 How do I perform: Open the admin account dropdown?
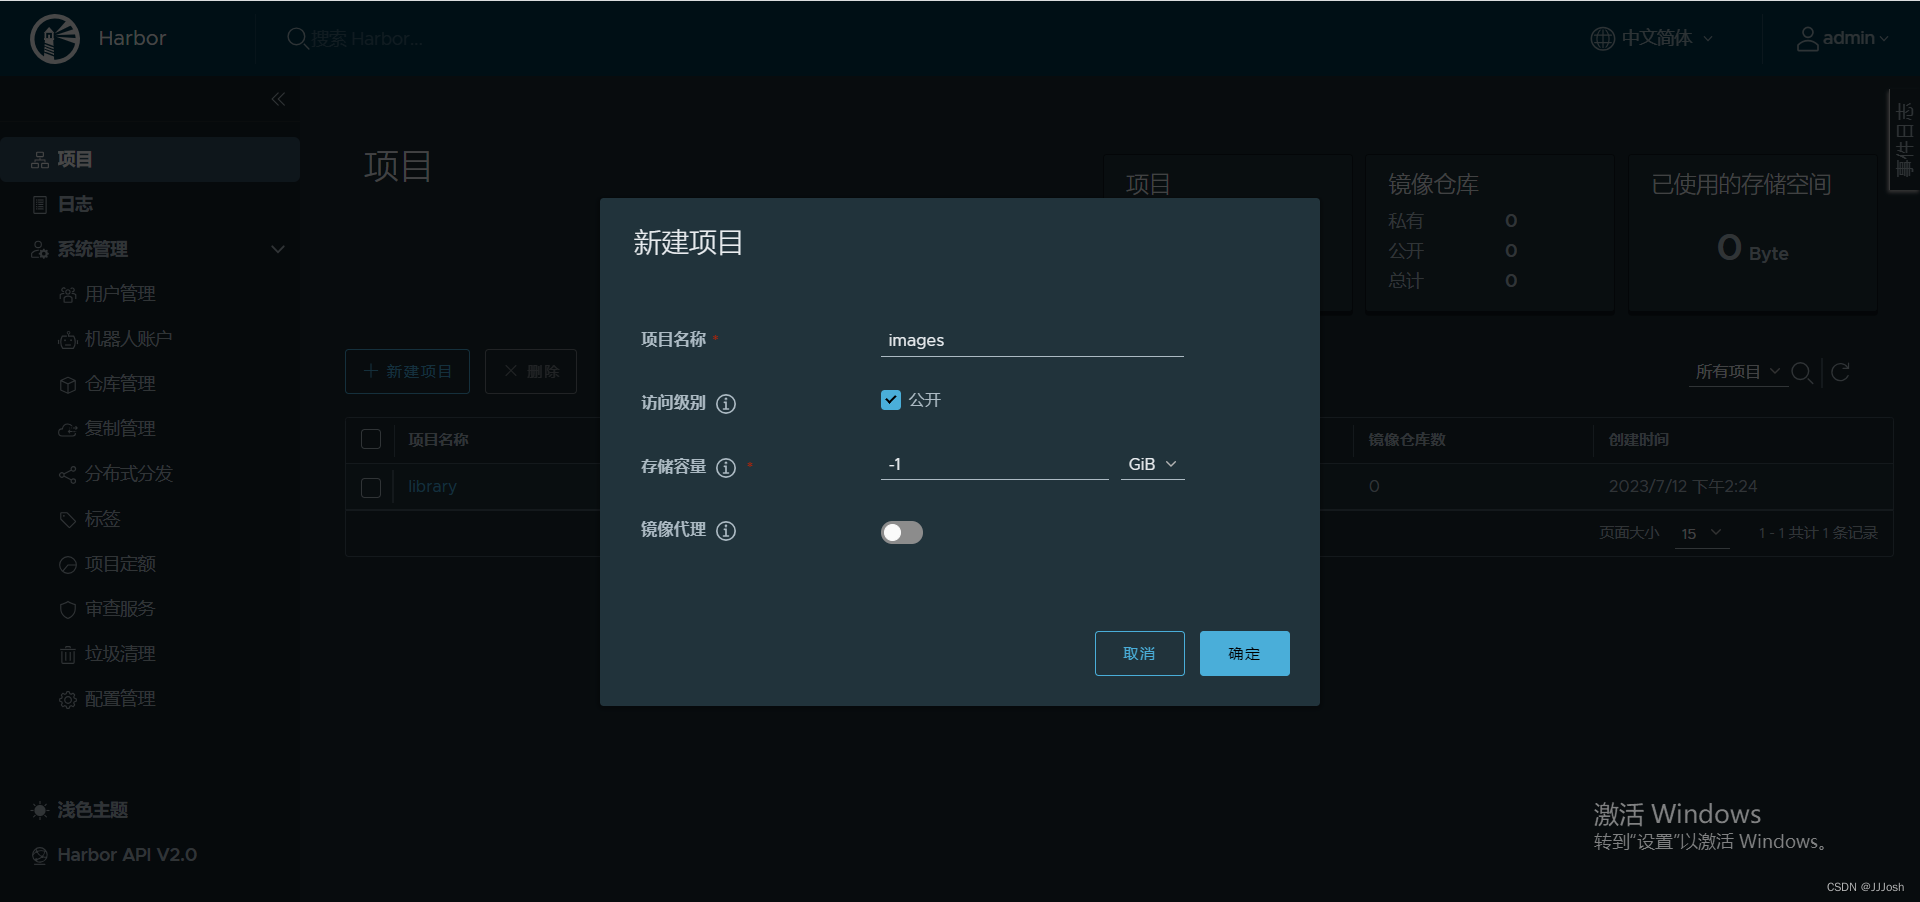click(1855, 38)
